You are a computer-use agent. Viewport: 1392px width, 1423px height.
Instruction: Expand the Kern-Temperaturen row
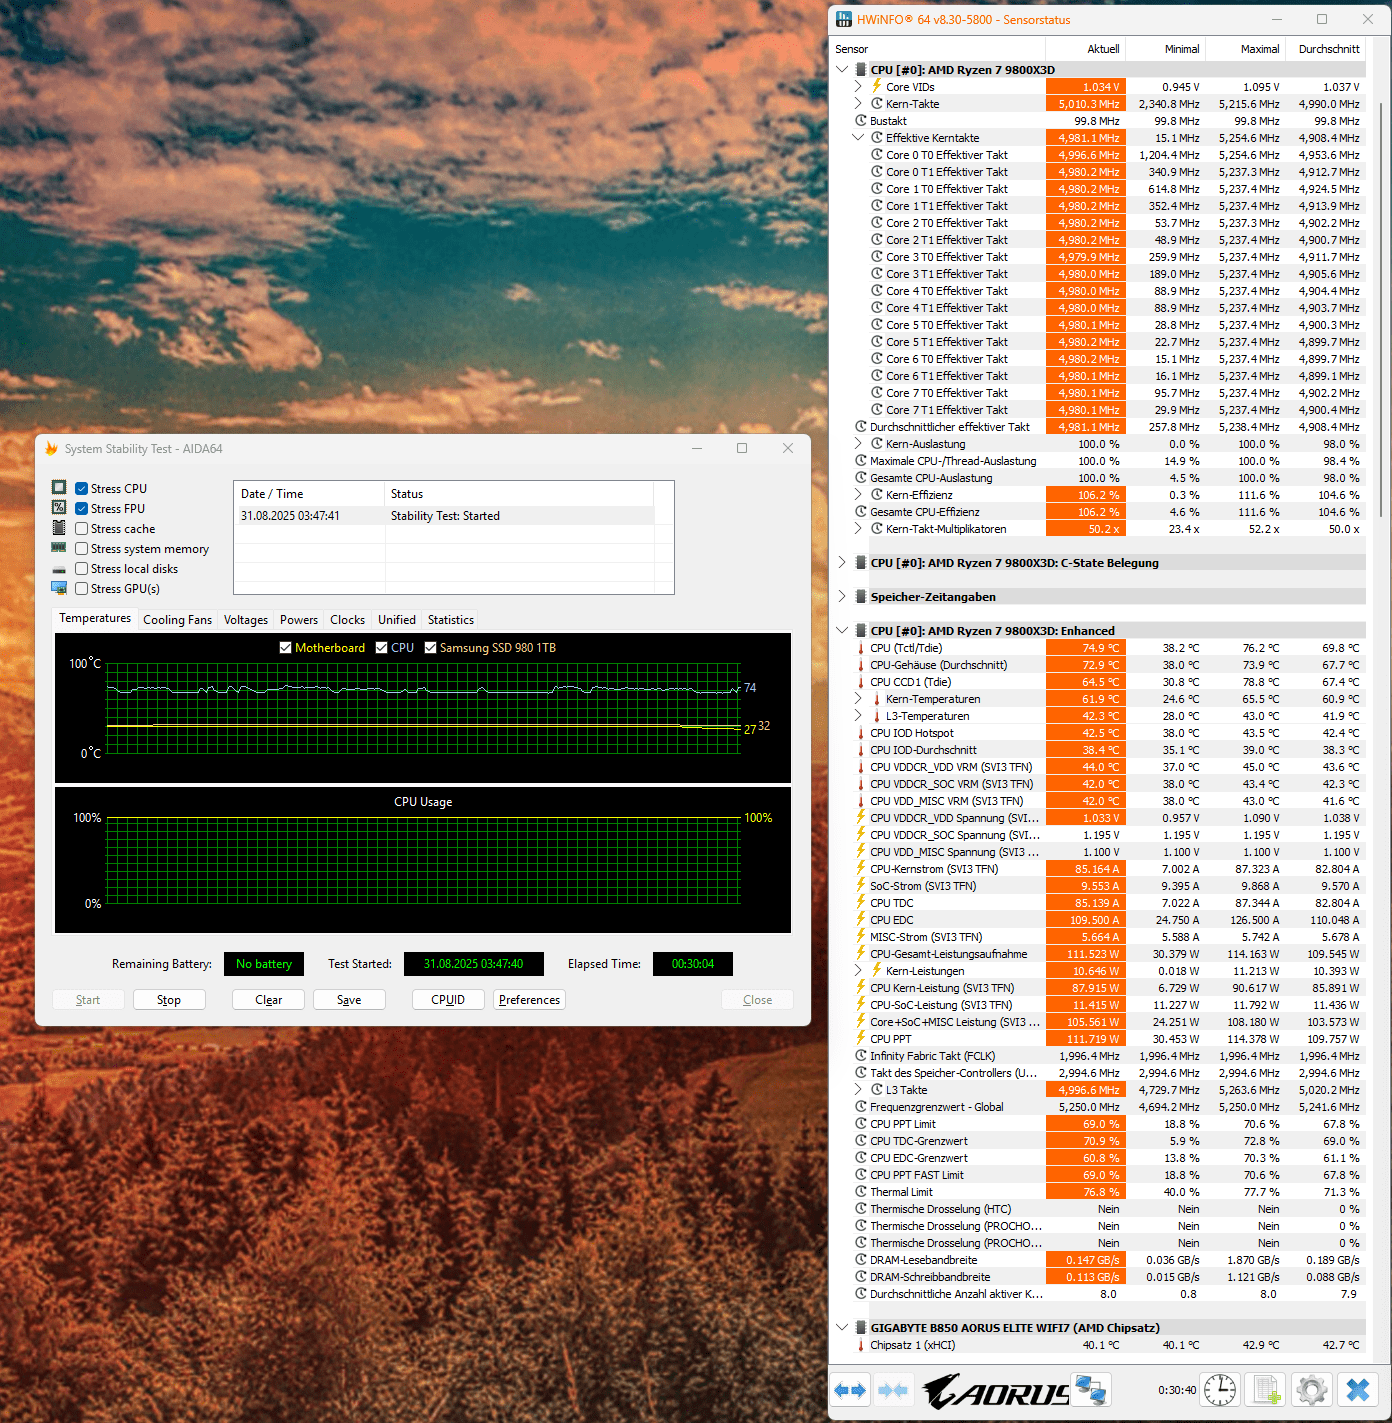[x=858, y=699]
